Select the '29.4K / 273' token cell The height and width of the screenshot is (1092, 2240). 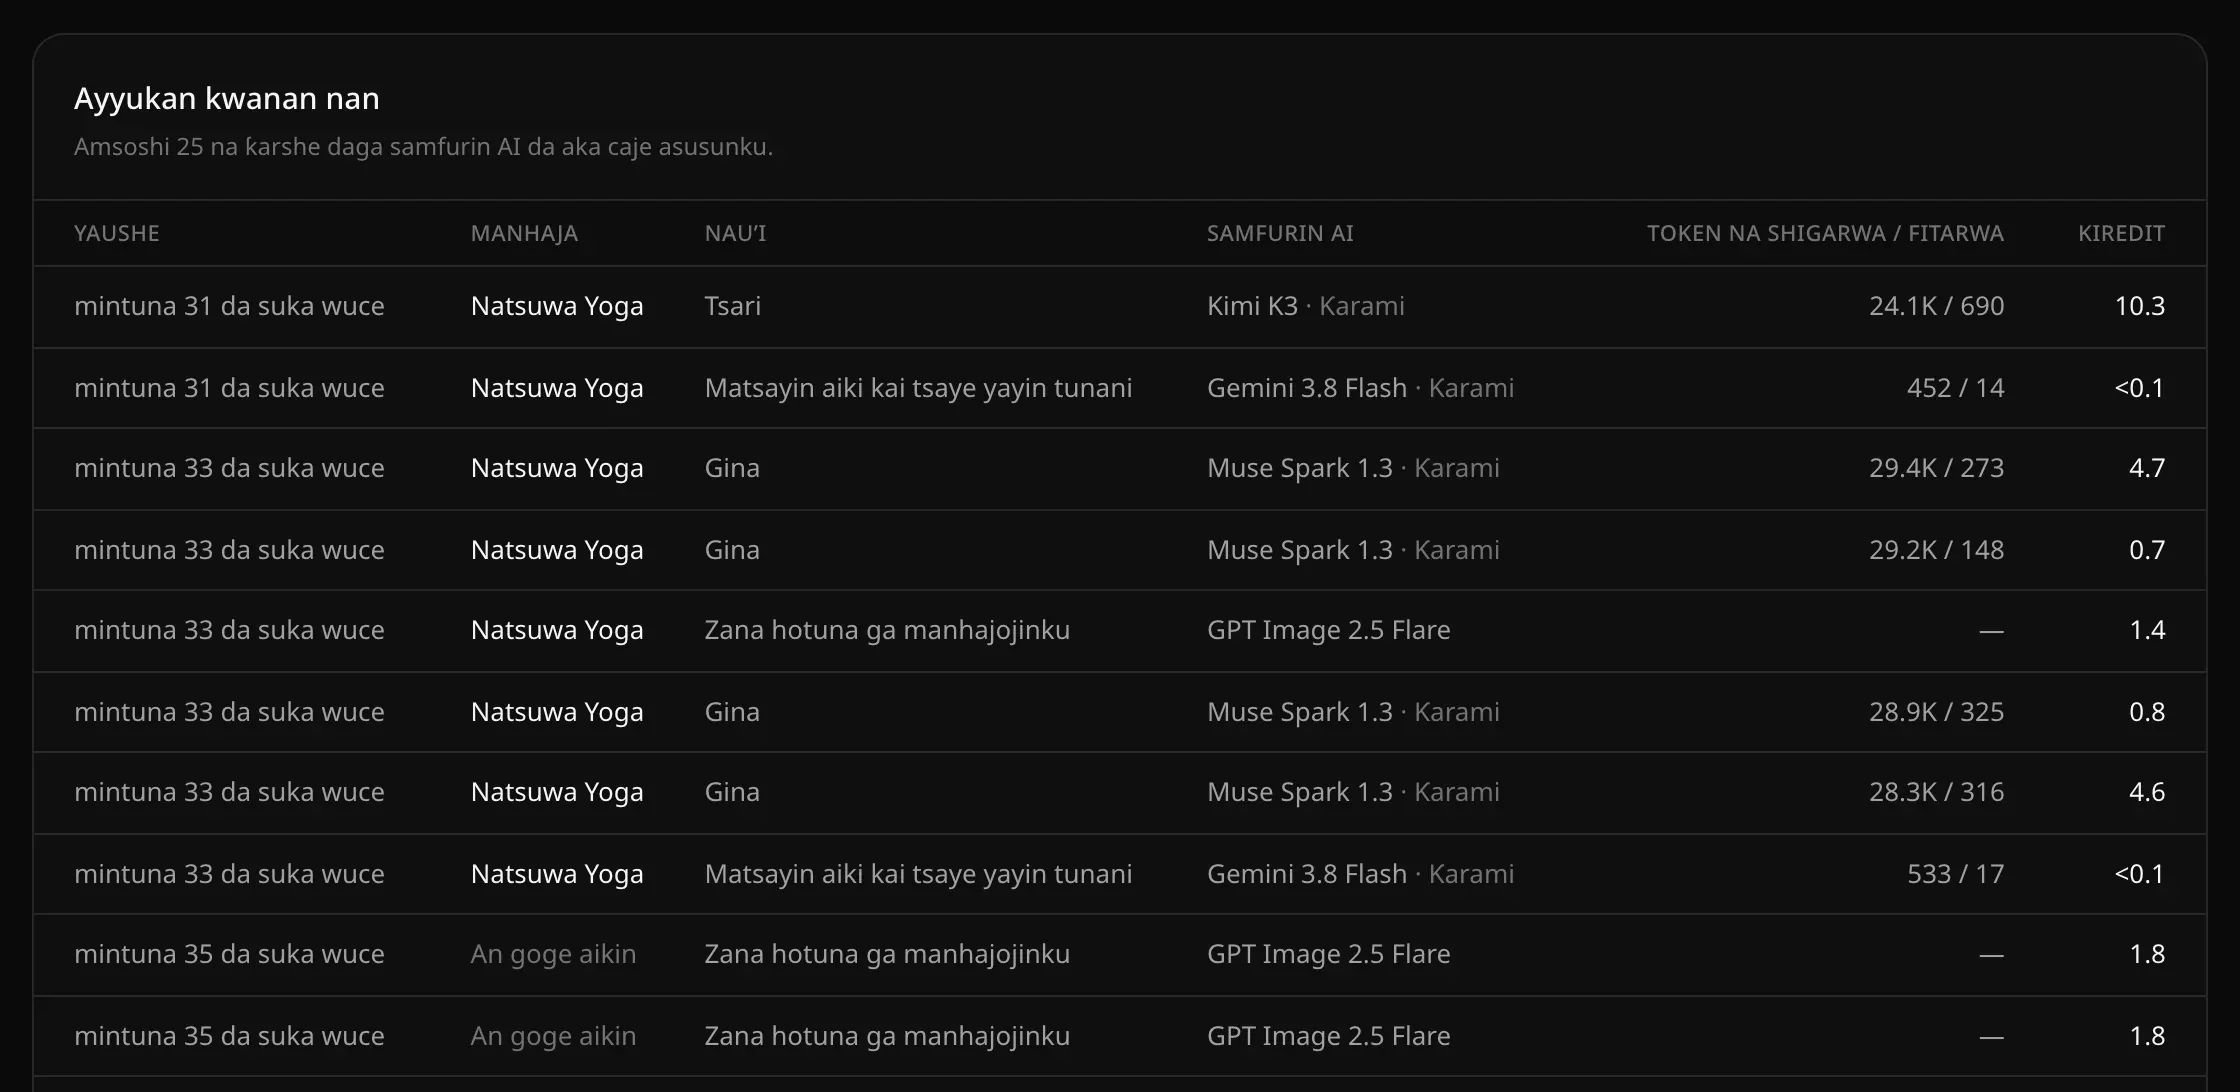(1936, 468)
